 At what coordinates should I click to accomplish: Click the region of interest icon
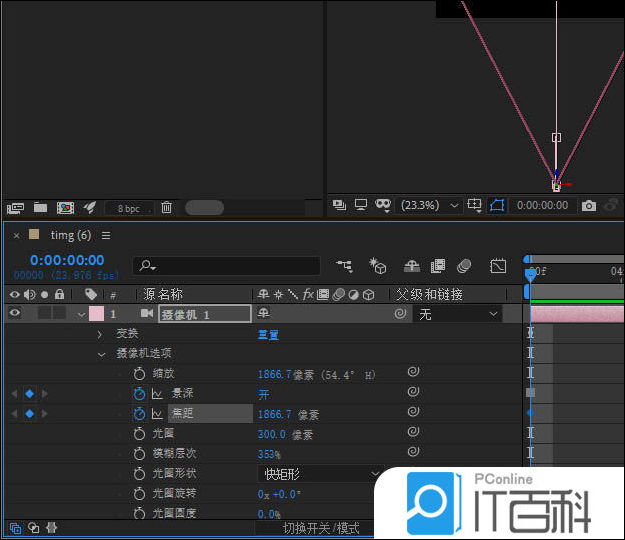coord(497,205)
